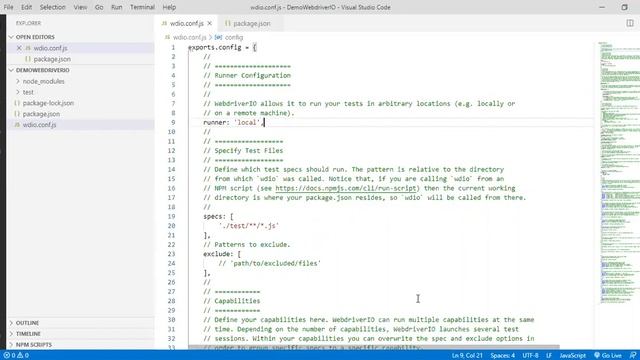Open the View menu
Screen dimensions: 640x360
pyautogui.click(x=80, y=7)
